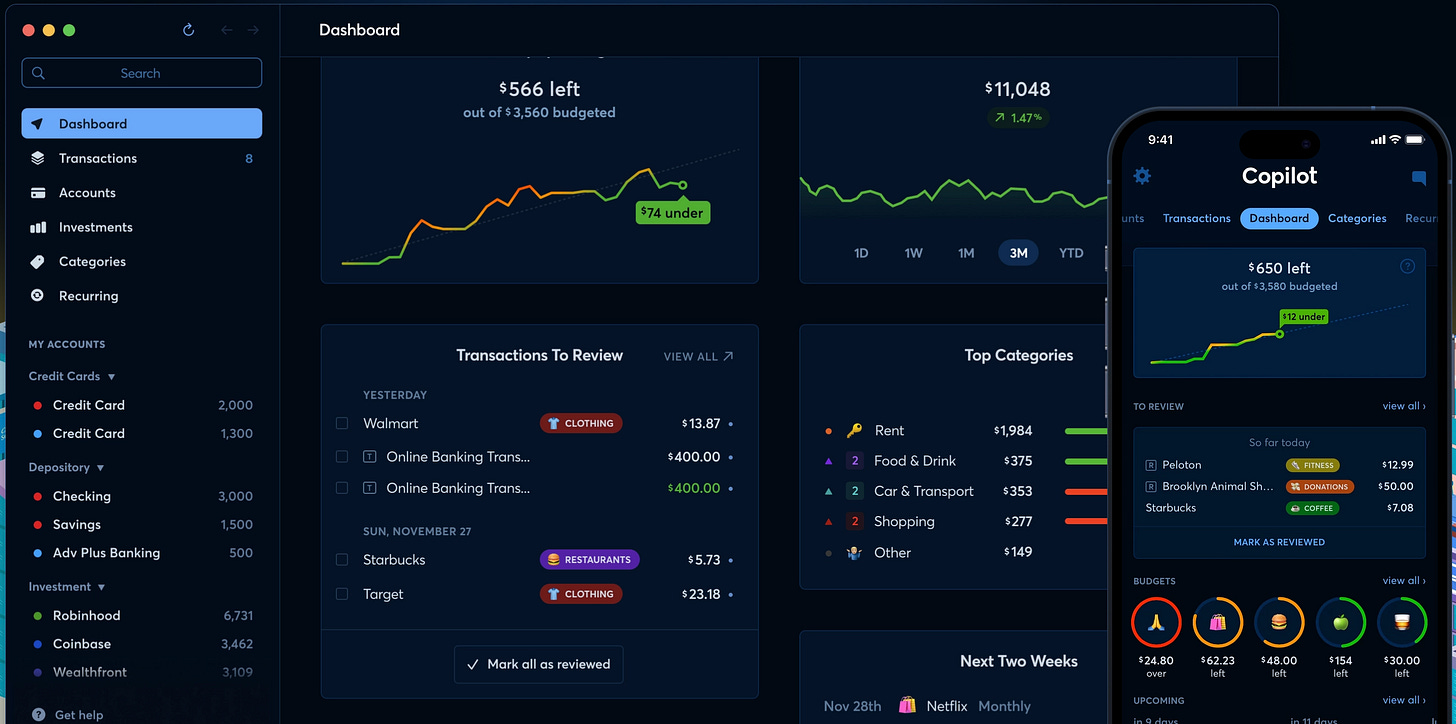Select the 1M chart range
1456x724 pixels.
coord(966,253)
